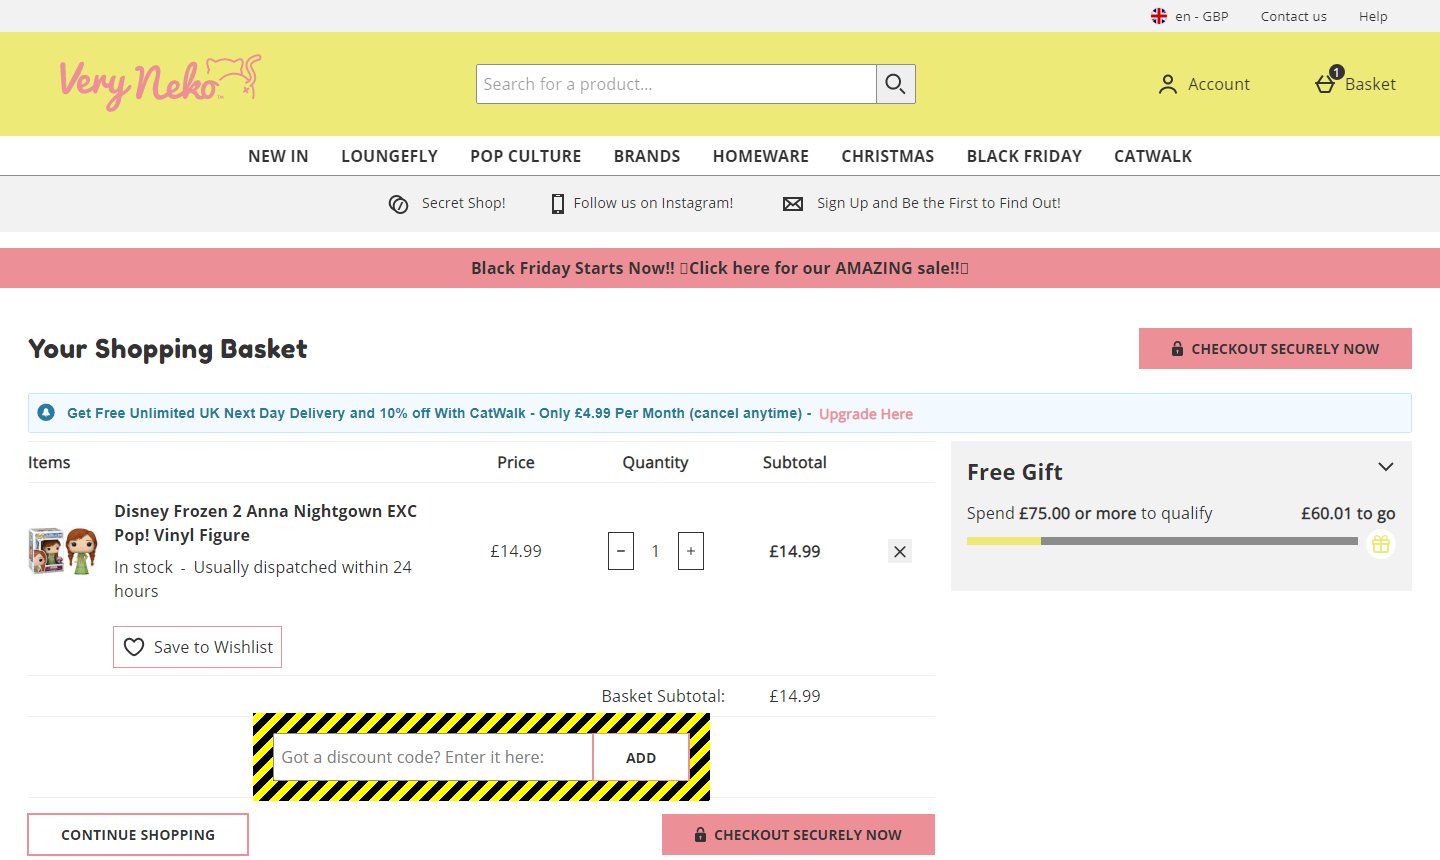The height and width of the screenshot is (860, 1440).
Task: Decrease quantity with minus button
Action: [621, 551]
